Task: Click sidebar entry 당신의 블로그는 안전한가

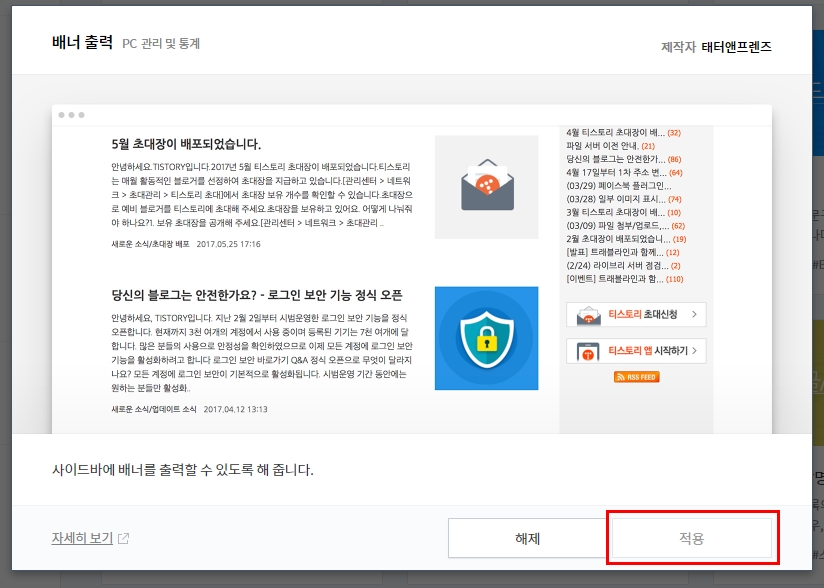Action: point(615,159)
